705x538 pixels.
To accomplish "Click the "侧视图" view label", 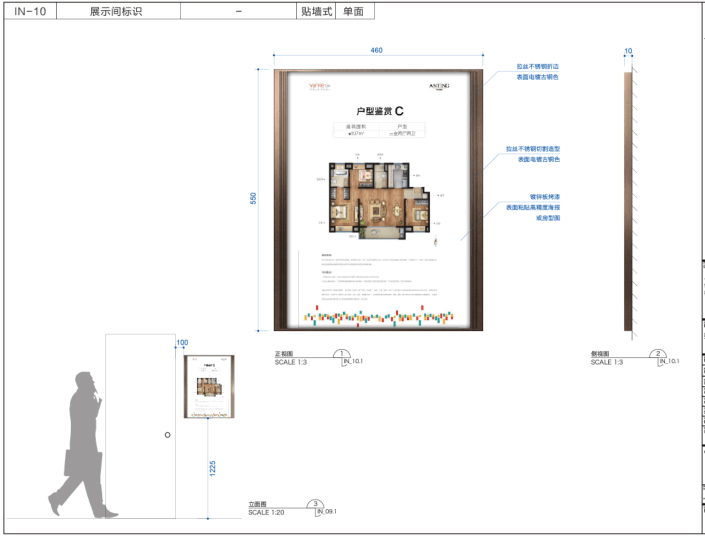I will pos(600,354).
